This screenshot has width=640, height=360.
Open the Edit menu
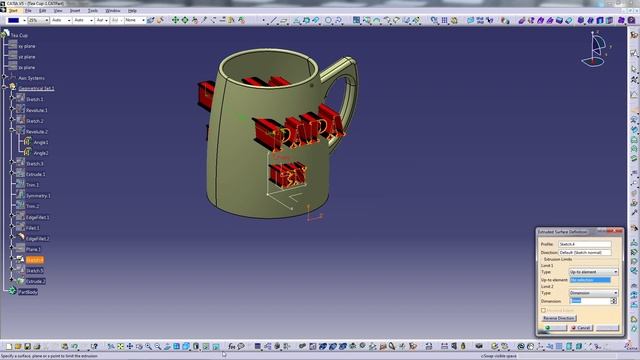pyautogui.click(x=42, y=11)
